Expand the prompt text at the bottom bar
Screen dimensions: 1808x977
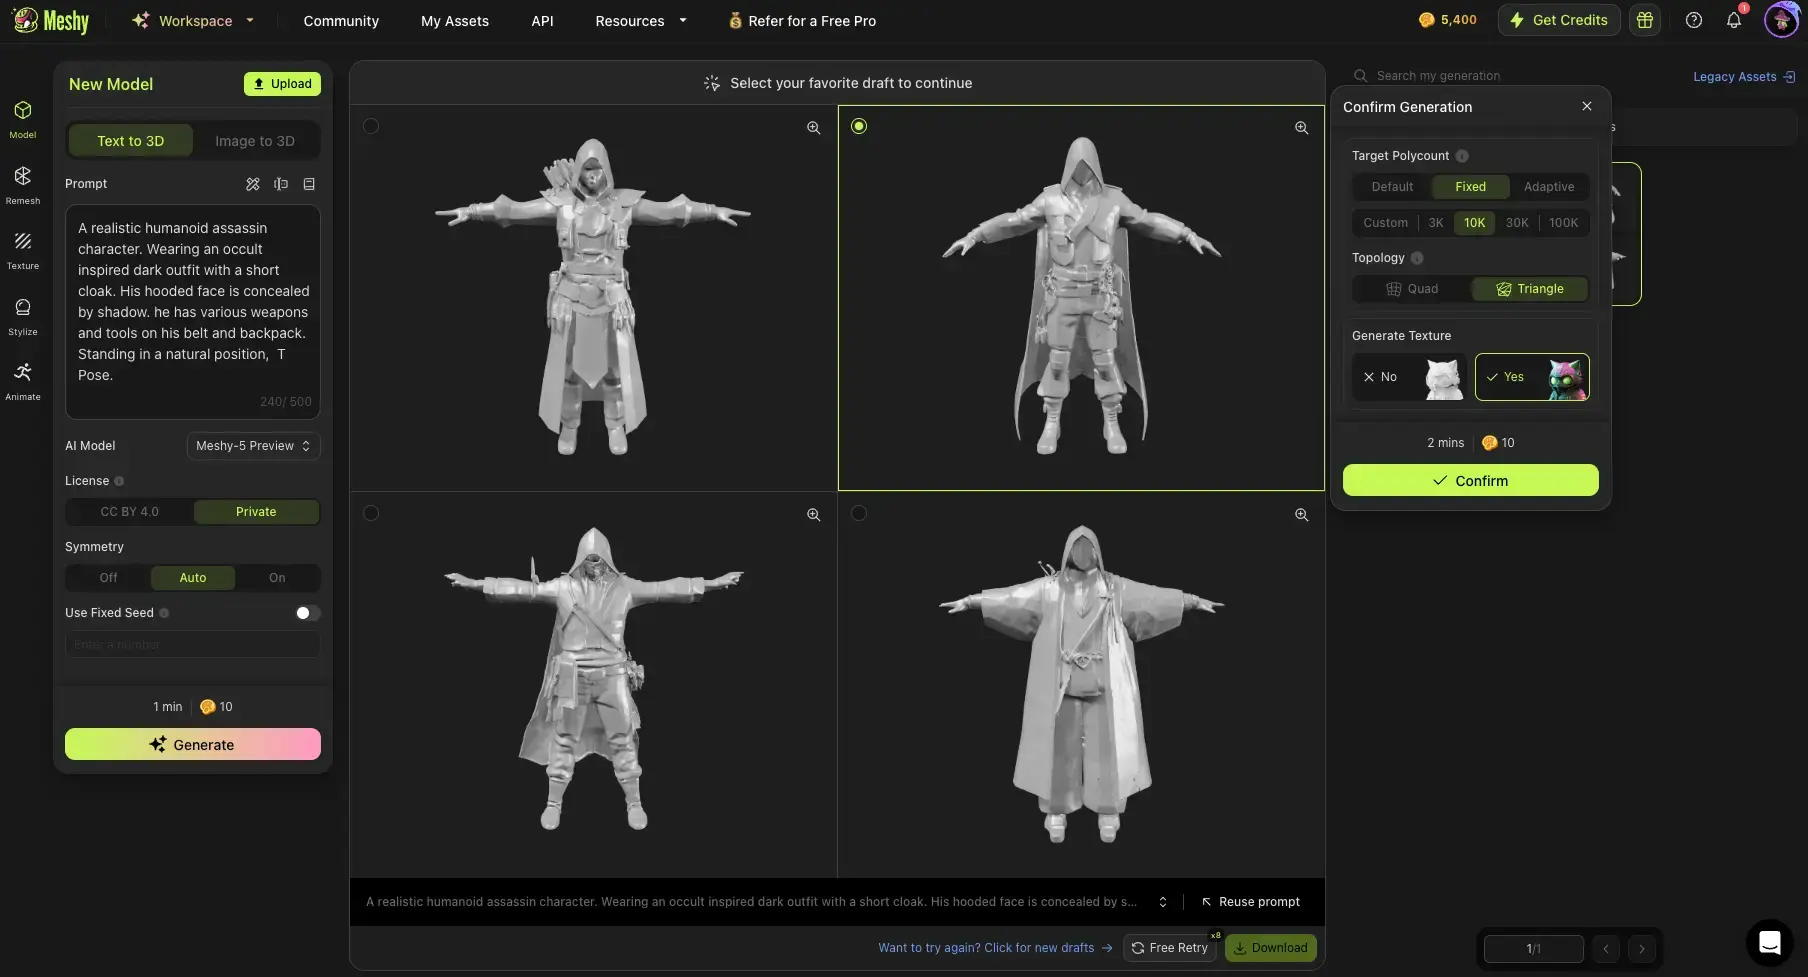[x=1163, y=901]
